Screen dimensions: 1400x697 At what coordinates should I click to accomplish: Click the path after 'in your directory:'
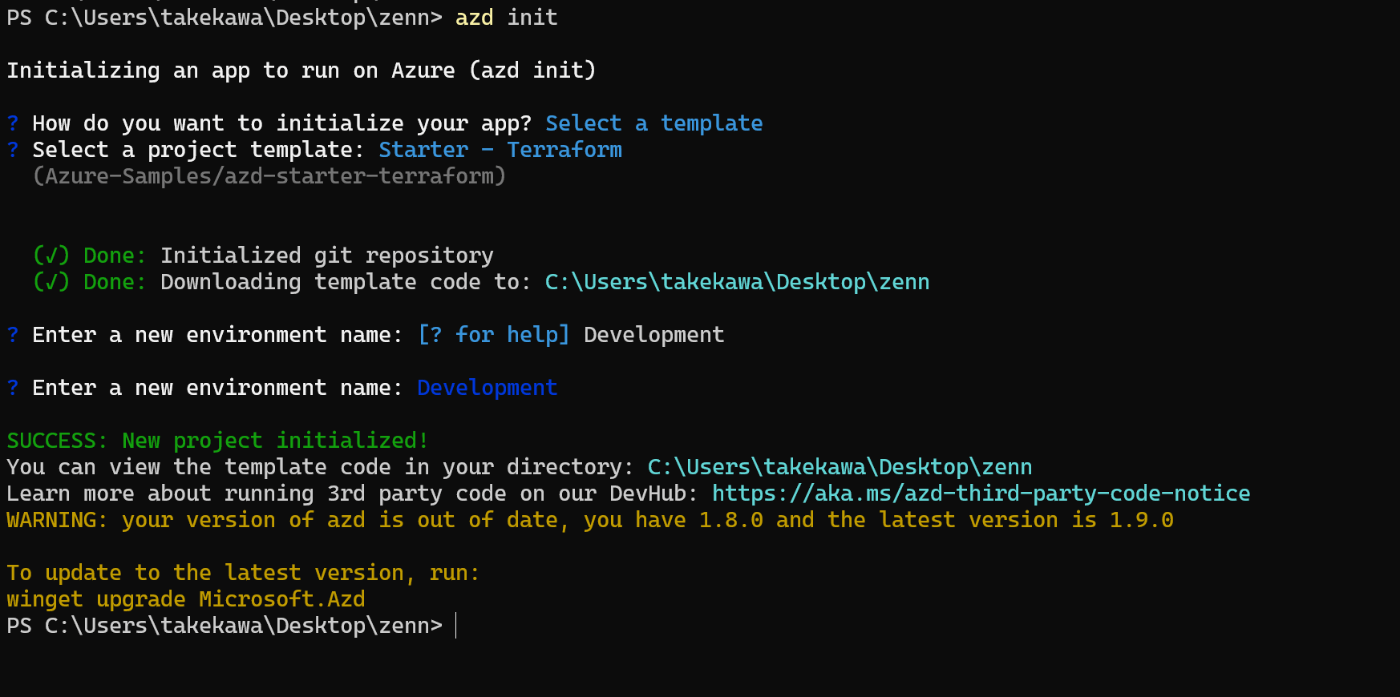[x=840, y=467]
